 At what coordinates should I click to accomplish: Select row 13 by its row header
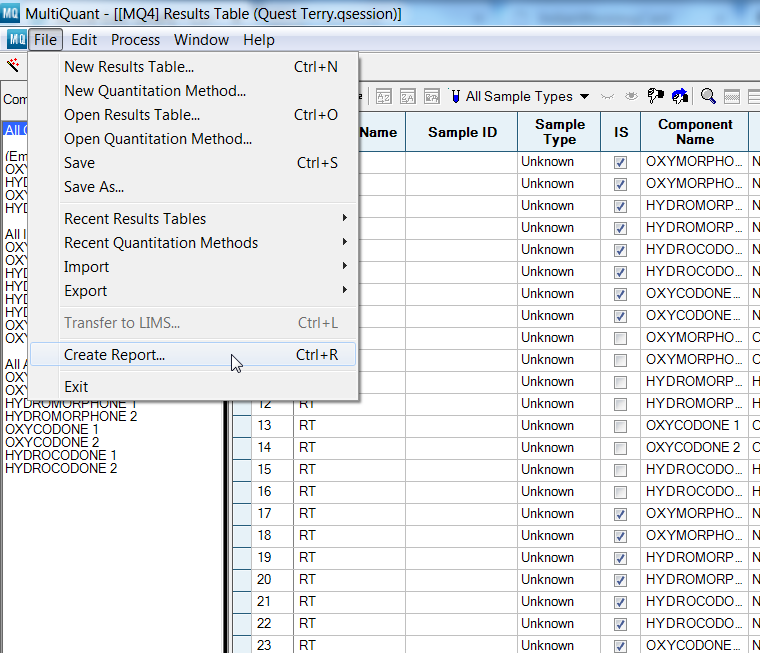pos(242,426)
